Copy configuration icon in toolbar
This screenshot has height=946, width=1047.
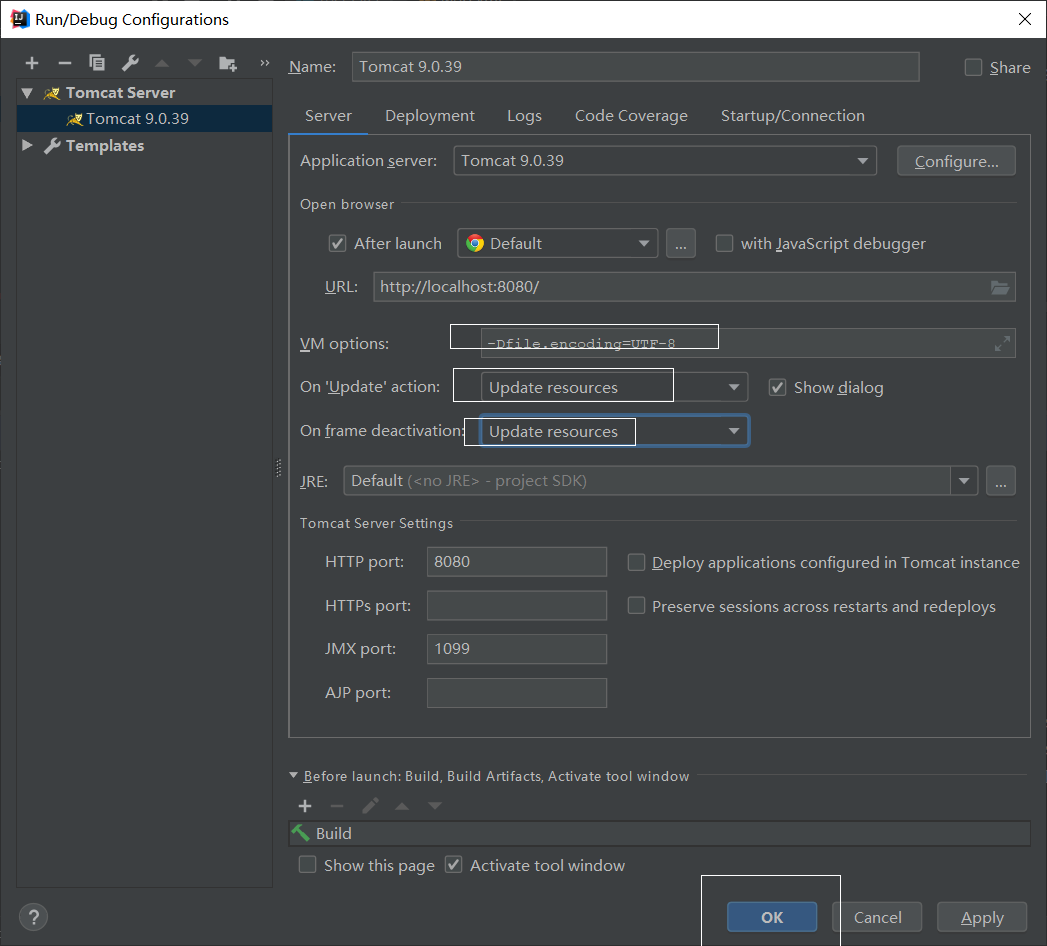[x=97, y=63]
